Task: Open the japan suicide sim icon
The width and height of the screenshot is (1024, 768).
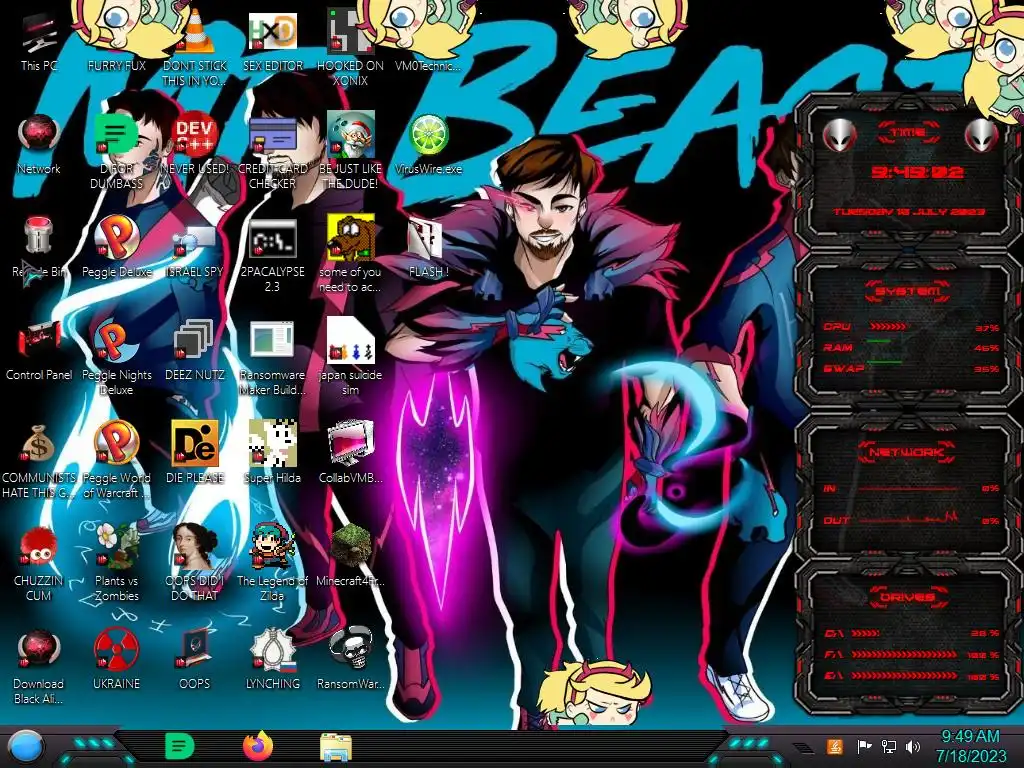Action: point(350,351)
